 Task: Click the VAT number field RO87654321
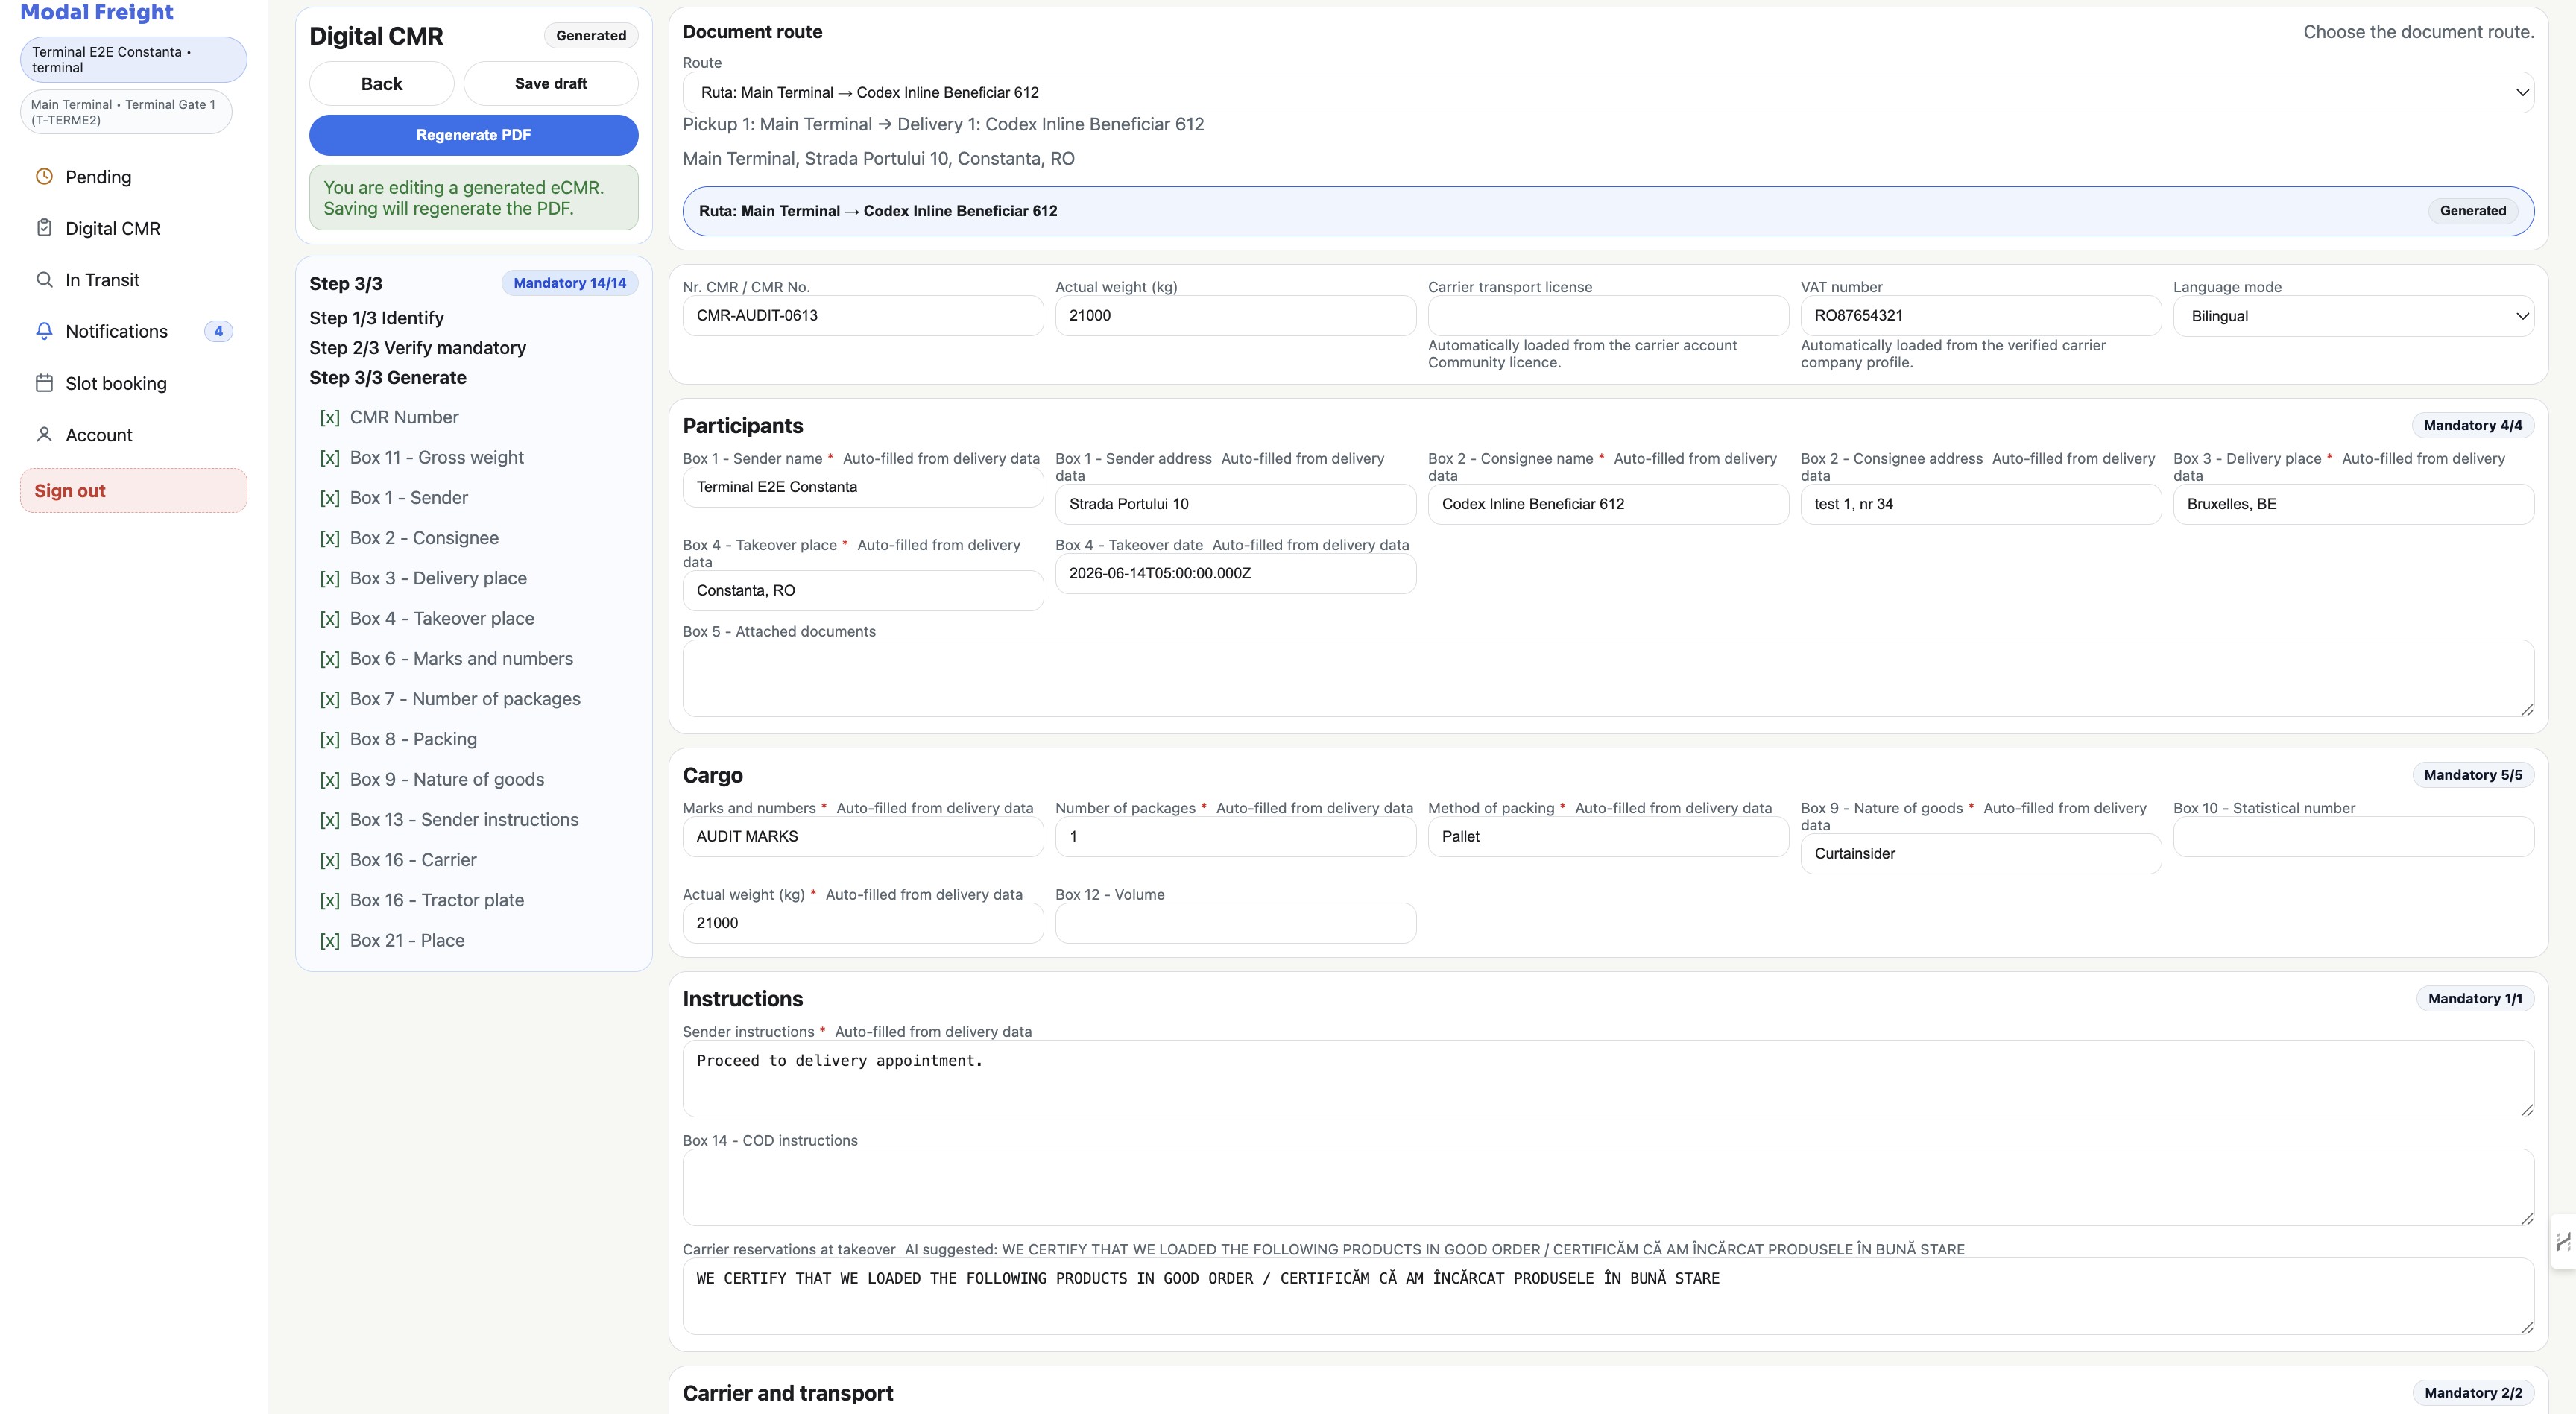tap(1980, 315)
